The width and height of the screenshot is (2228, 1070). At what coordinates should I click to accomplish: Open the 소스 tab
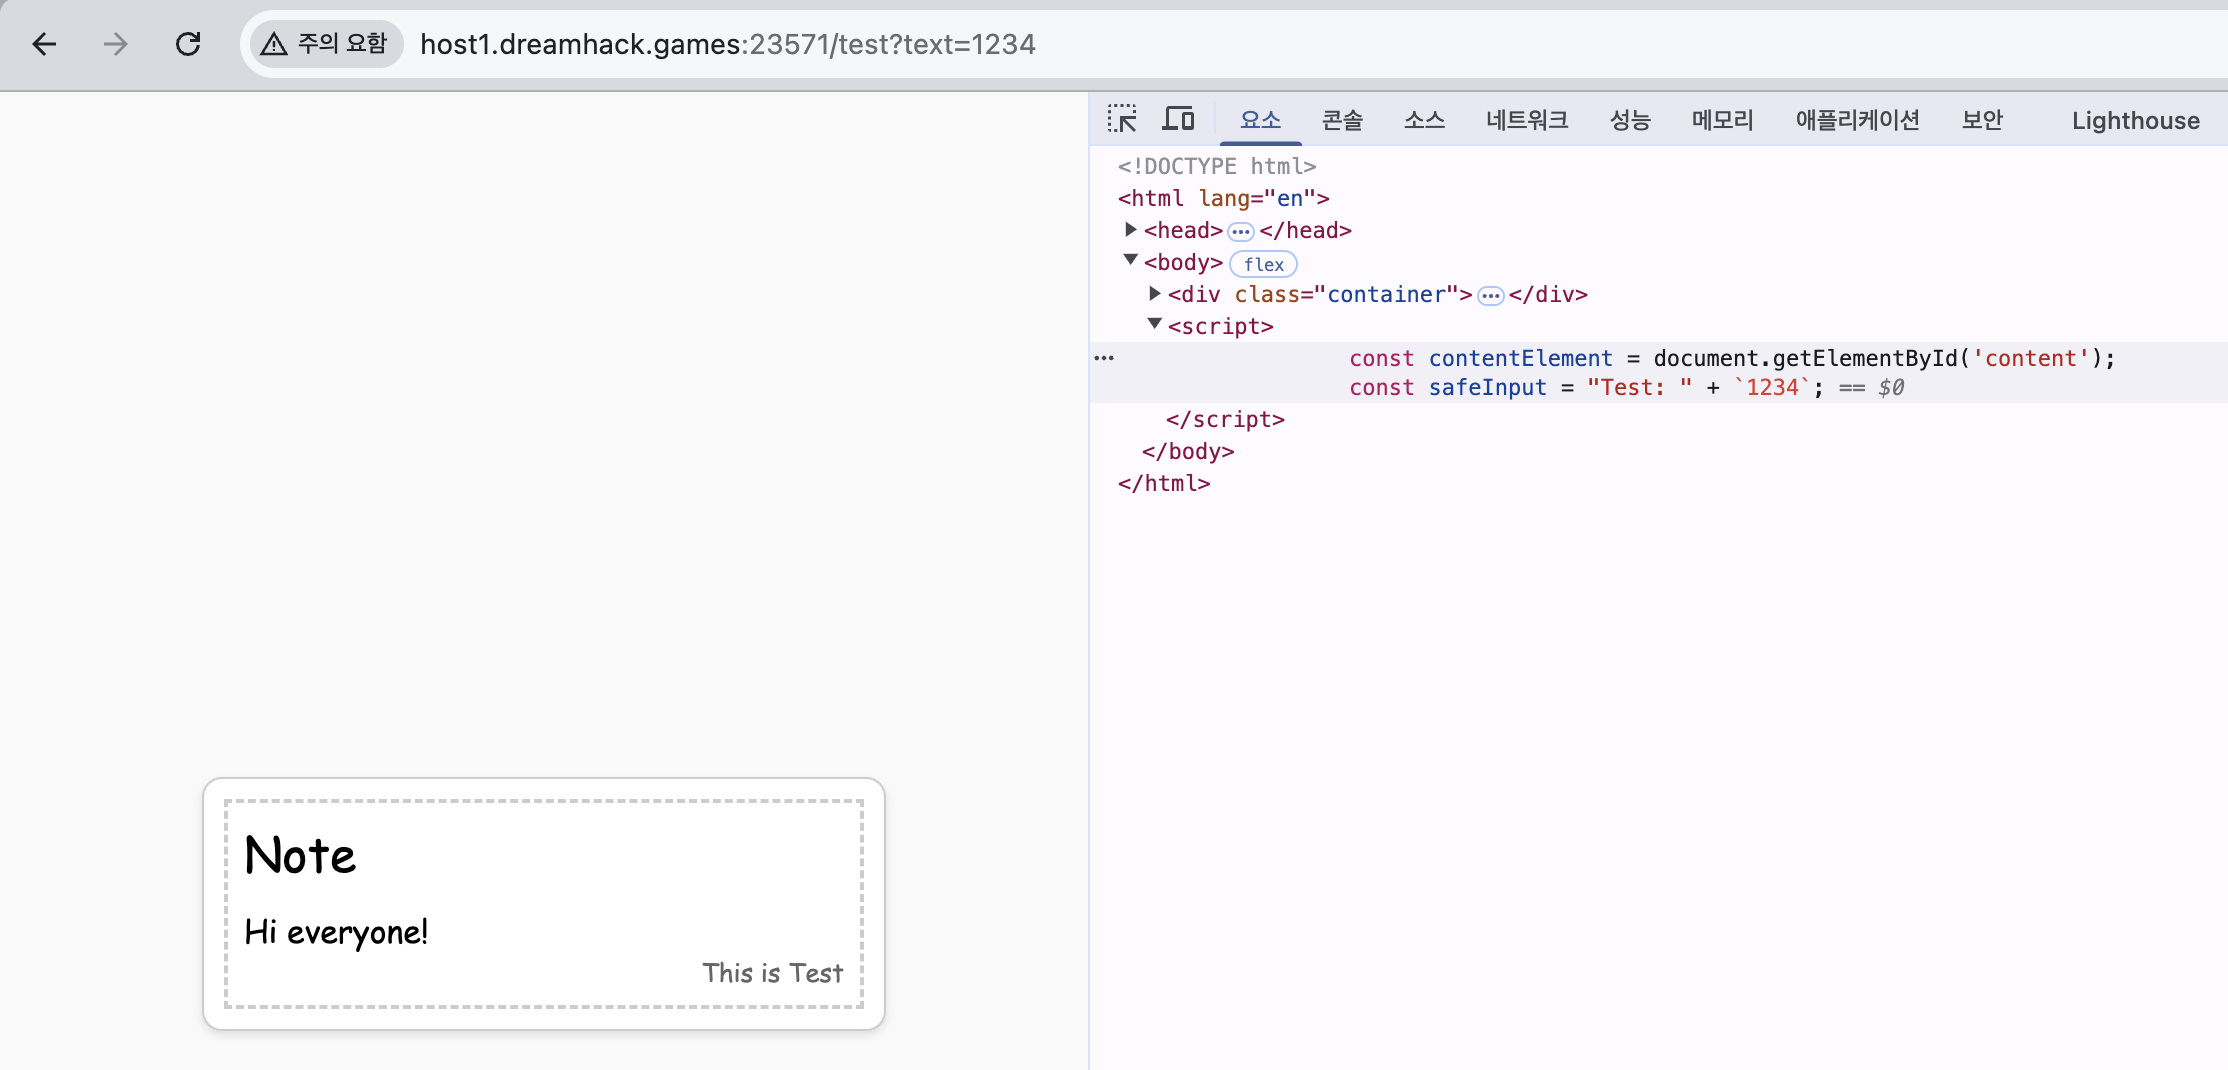coord(1424,120)
